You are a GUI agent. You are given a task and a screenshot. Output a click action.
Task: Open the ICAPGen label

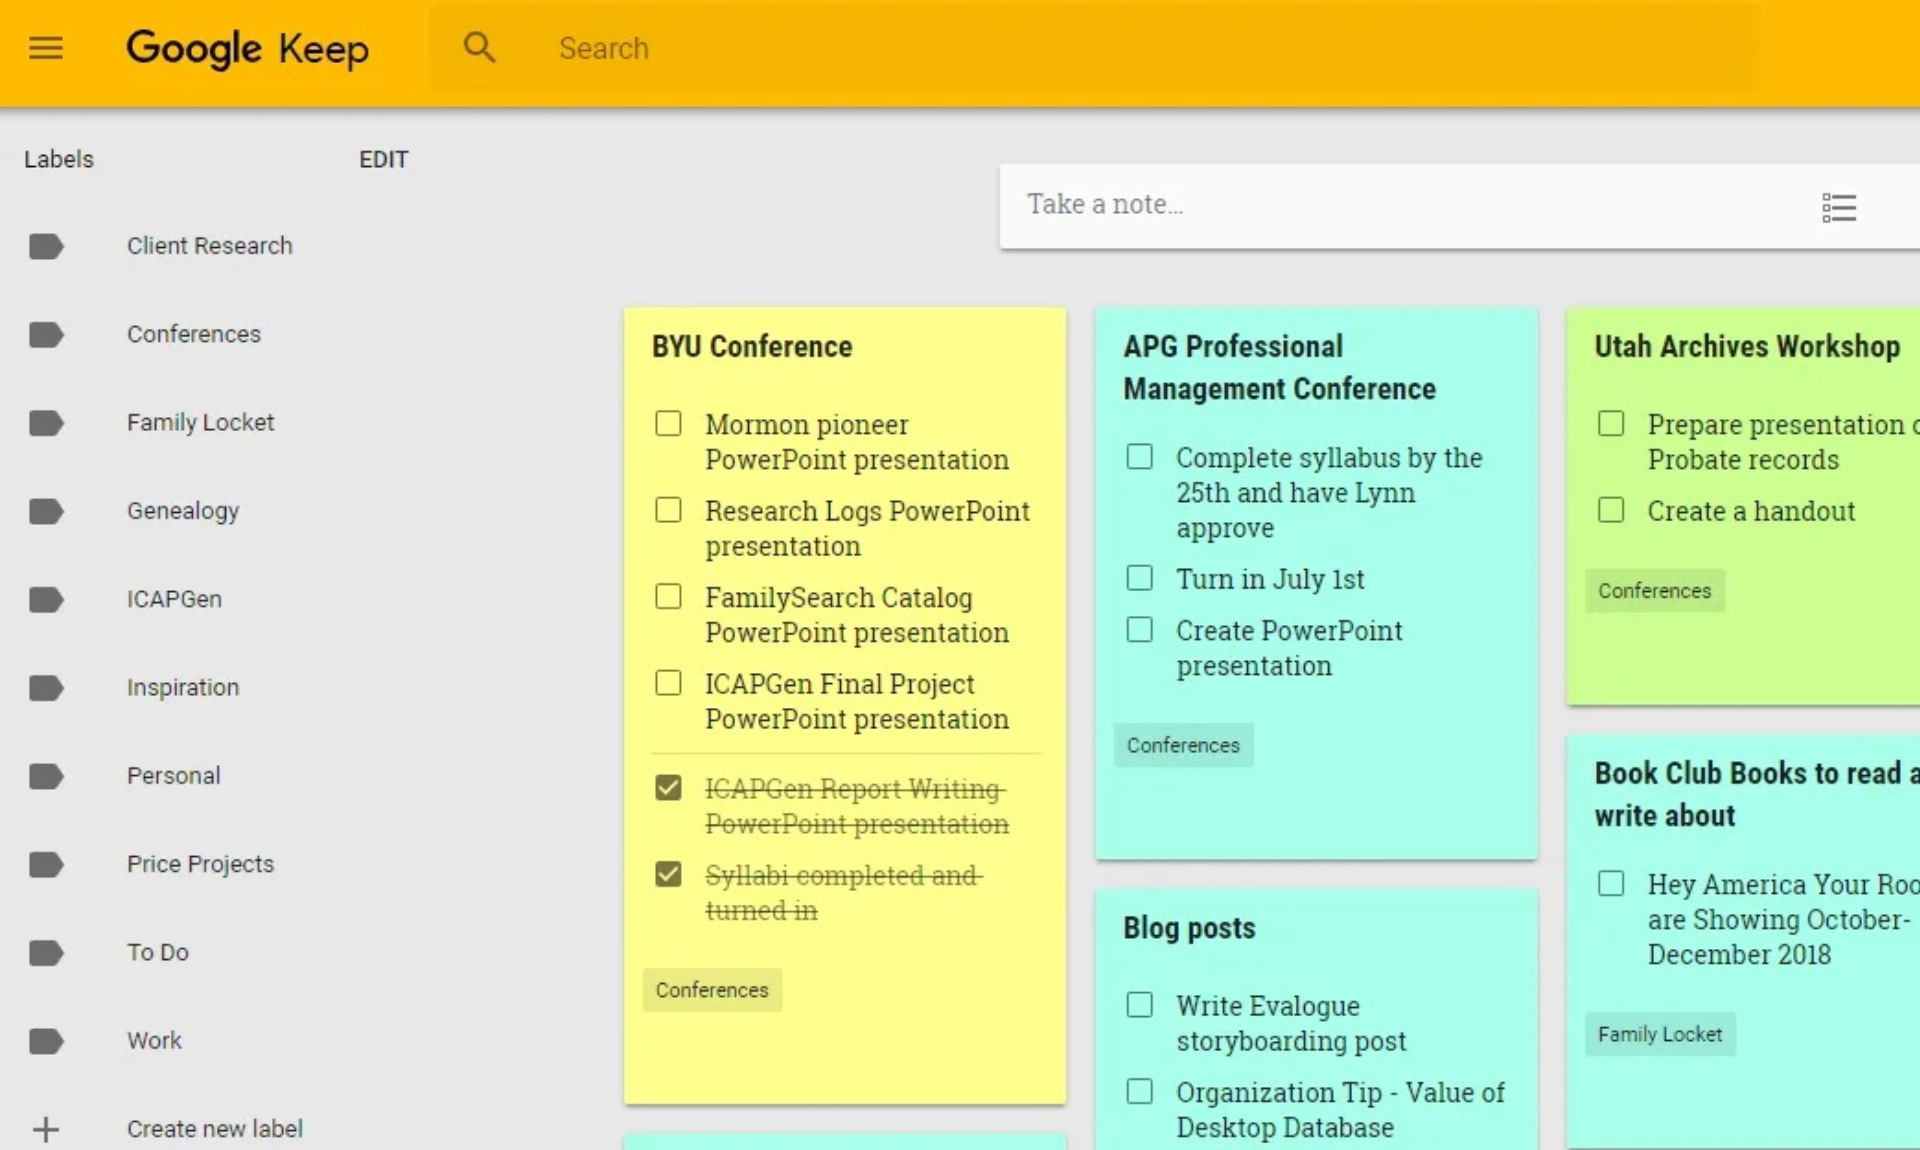click(x=174, y=599)
